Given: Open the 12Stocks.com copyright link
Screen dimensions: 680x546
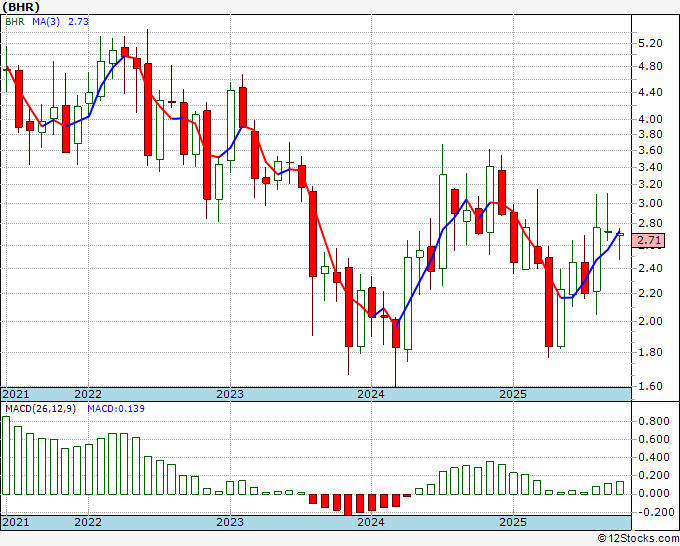Looking at the screenshot, I should coord(639,539).
